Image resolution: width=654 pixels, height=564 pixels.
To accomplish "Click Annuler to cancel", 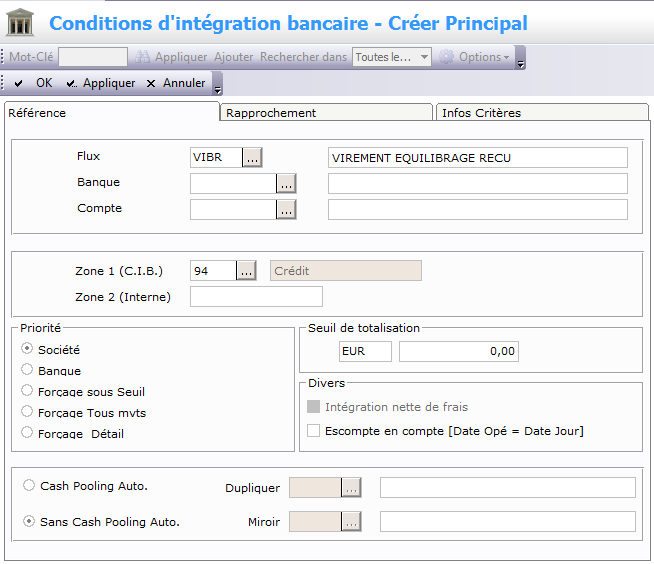I will point(176,83).
